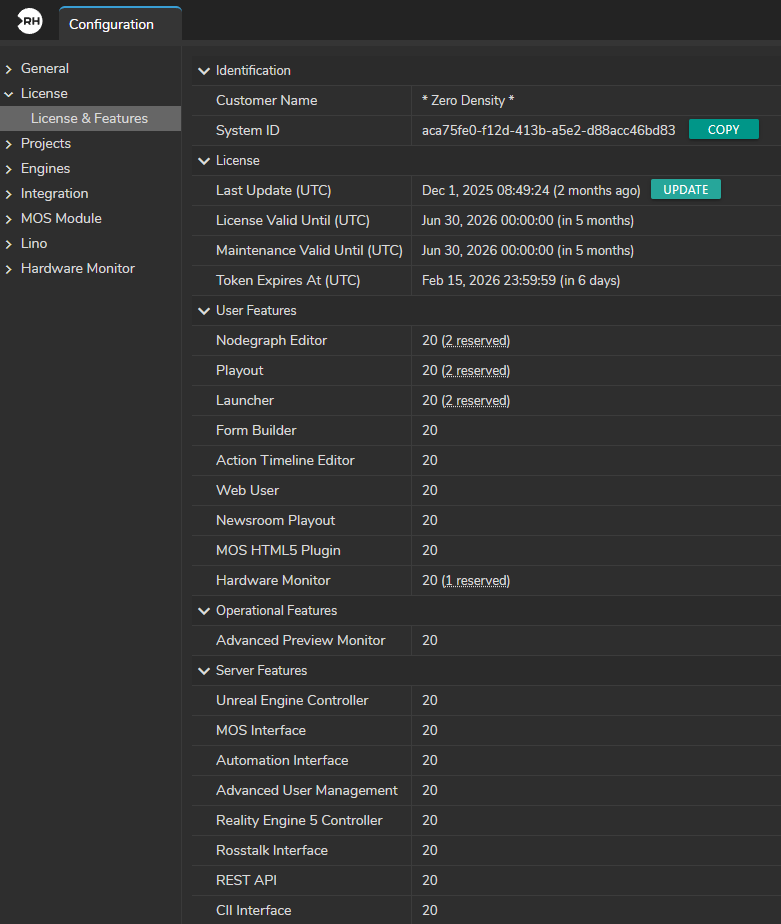
Task: Copy the System ID
Action: click(723, 130)
